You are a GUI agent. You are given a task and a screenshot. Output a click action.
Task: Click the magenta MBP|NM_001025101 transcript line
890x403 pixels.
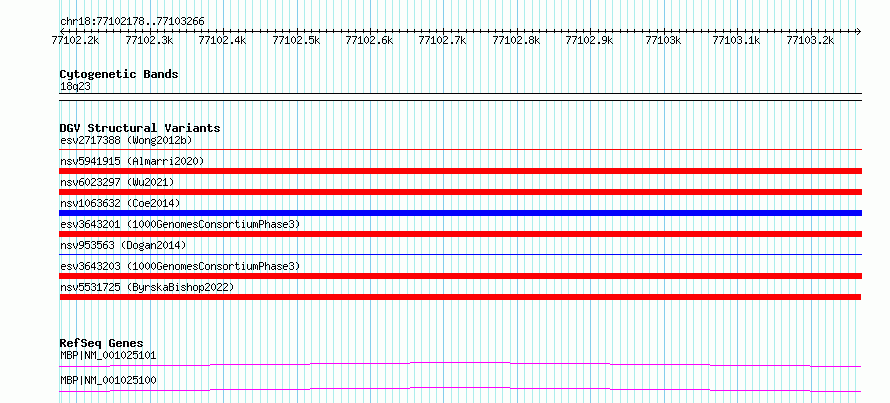pyautogui.click(x=460, y=364)
